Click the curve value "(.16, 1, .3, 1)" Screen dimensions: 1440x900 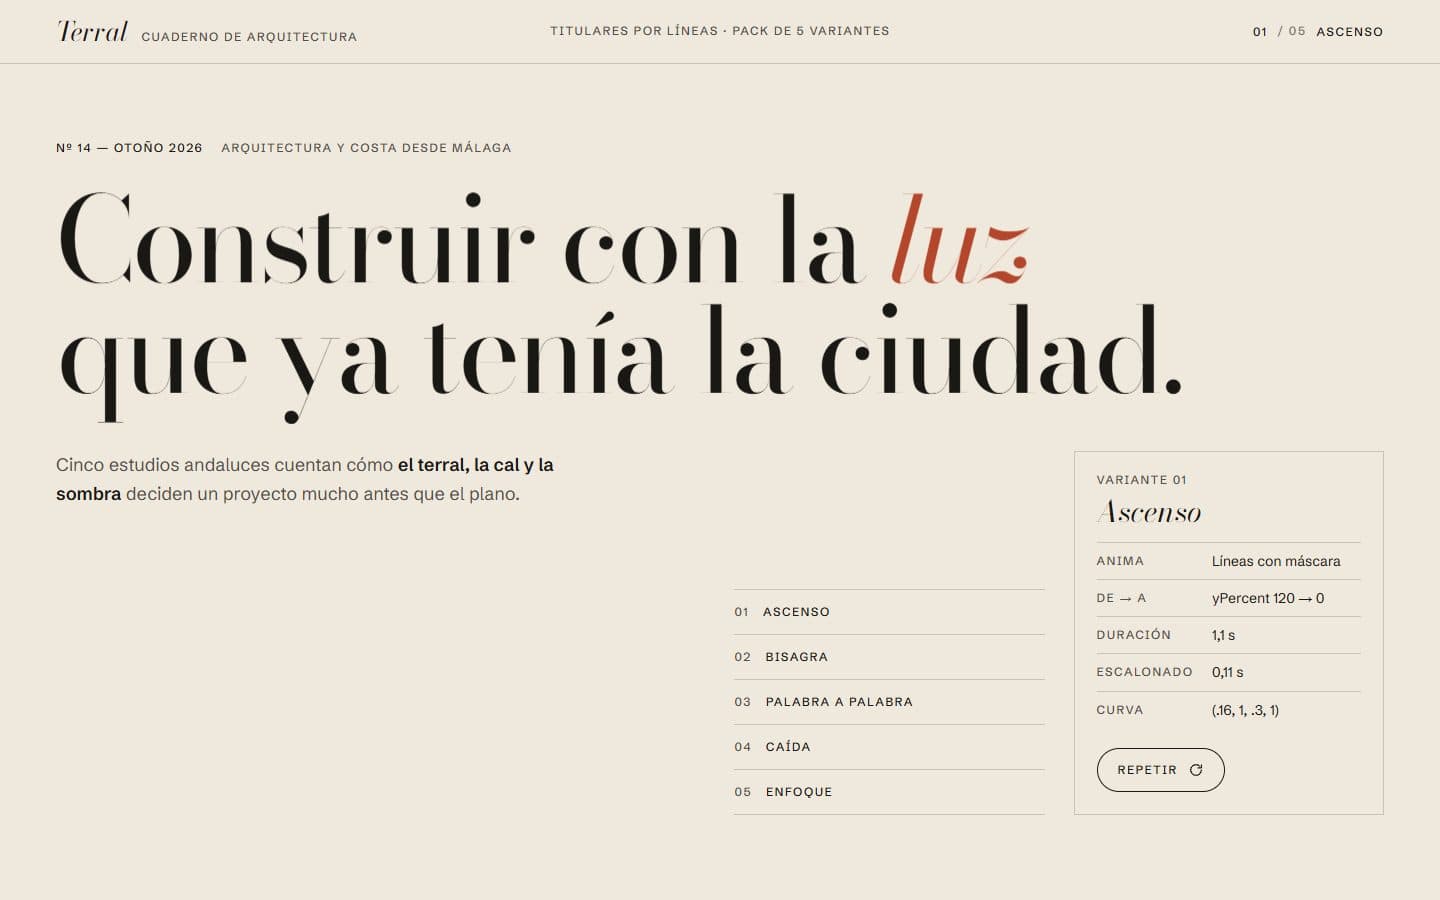pos(1245,710)
